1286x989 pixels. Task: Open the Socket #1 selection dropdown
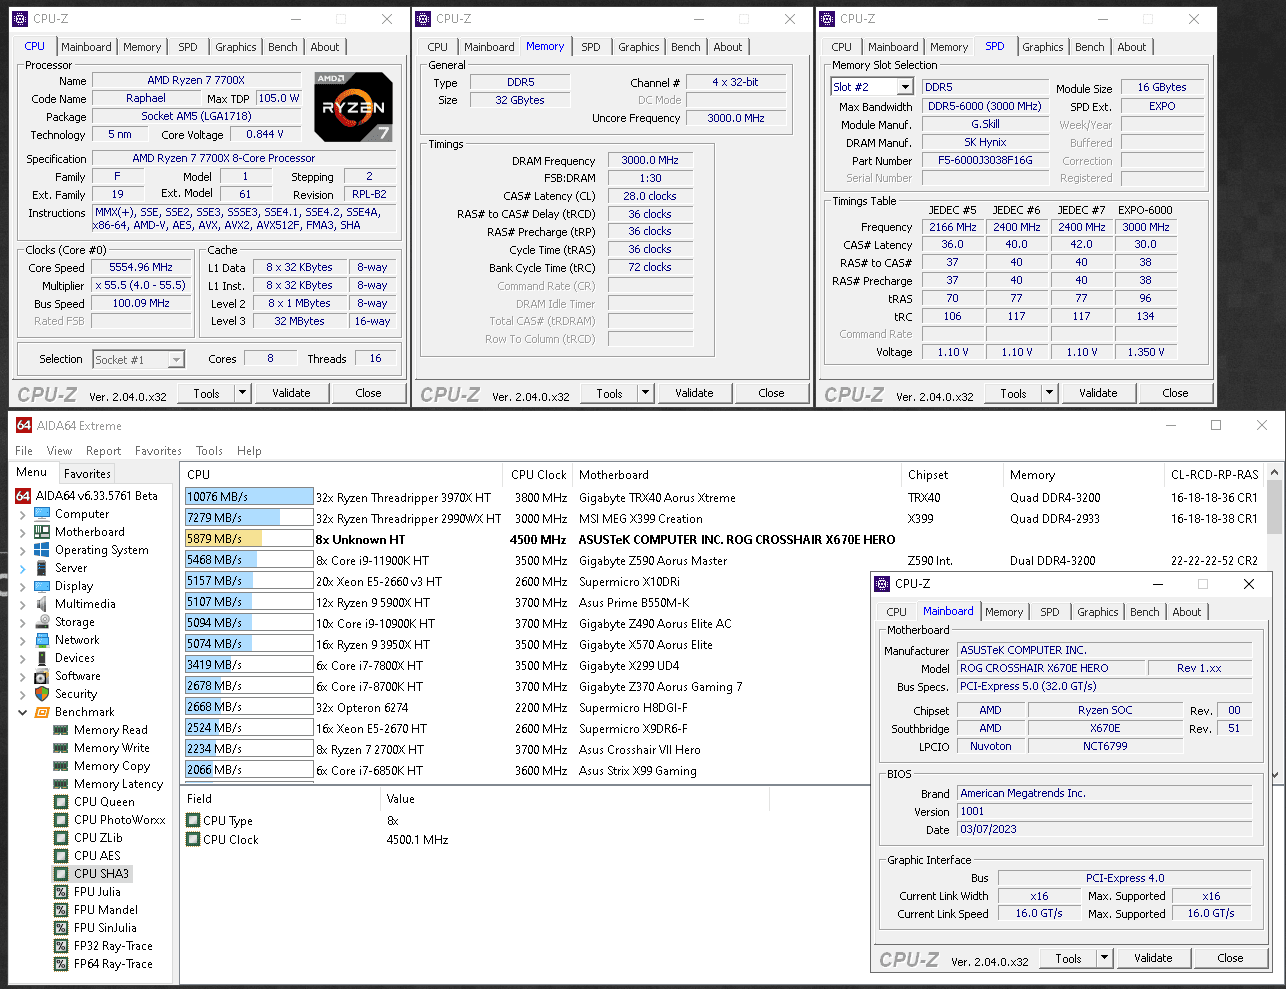pyautogui.click(x=176, y=359)
